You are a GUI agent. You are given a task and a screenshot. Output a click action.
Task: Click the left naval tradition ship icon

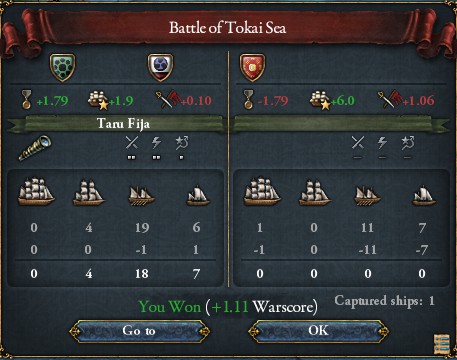[x=98, y=100]
